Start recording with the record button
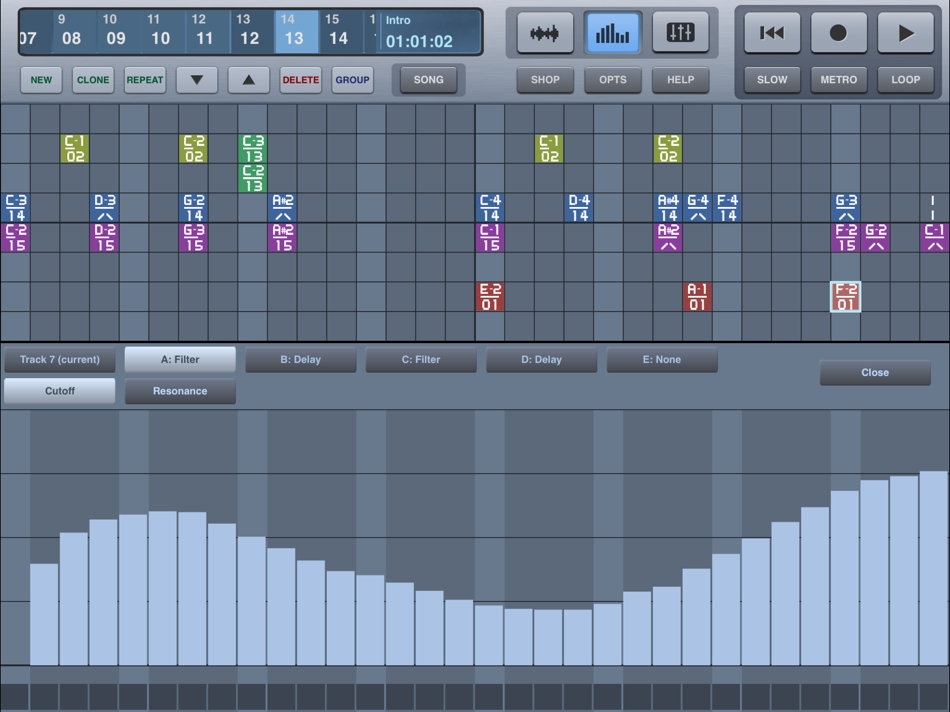Image resolution: width=950 pixels, height=712 pixels. click(839, 33)
